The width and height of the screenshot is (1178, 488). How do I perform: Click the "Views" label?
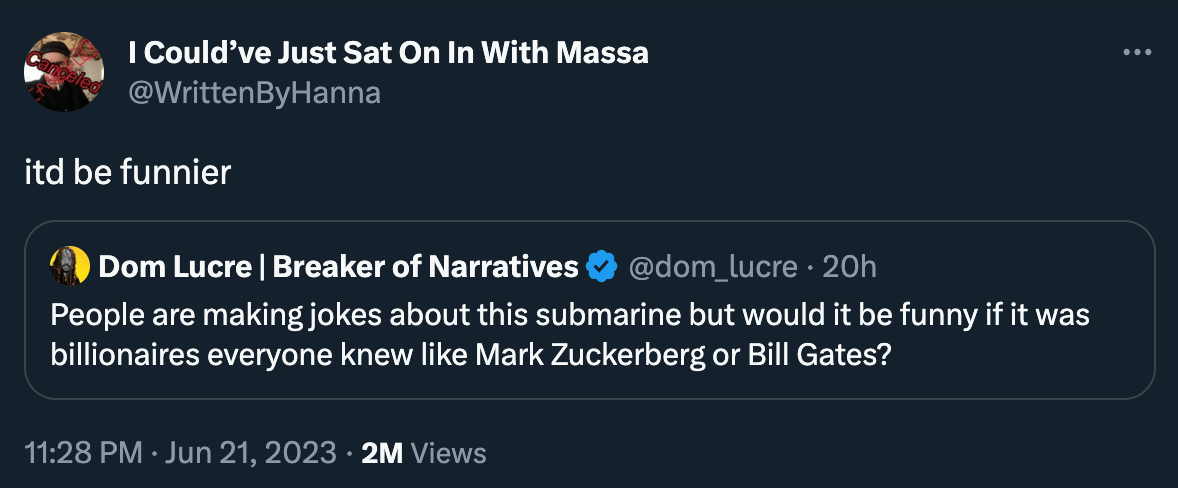[449, 453]
